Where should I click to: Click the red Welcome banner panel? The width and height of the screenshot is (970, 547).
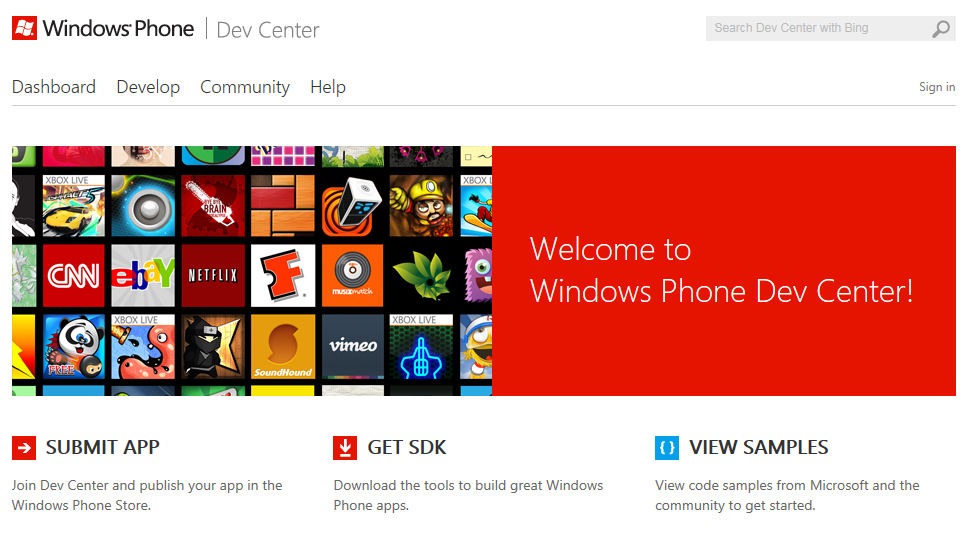point(724,271)
